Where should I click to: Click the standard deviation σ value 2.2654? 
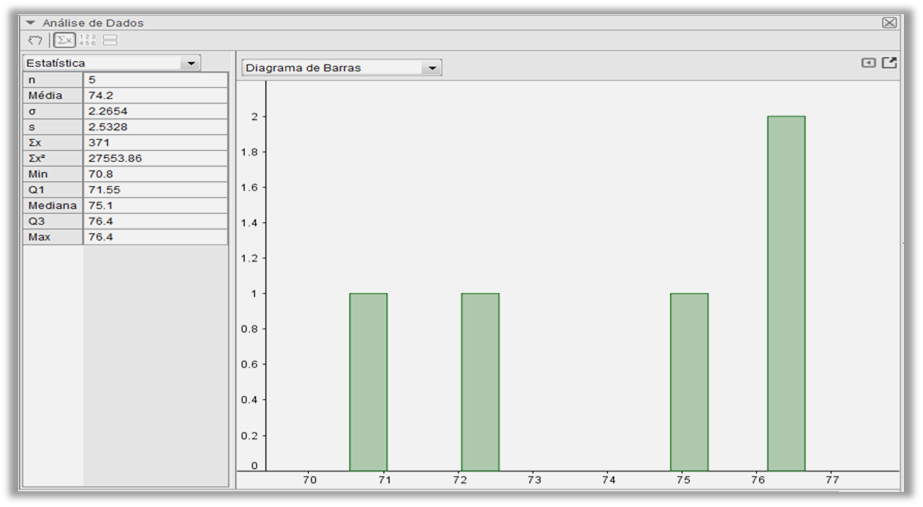coord(155,111)
